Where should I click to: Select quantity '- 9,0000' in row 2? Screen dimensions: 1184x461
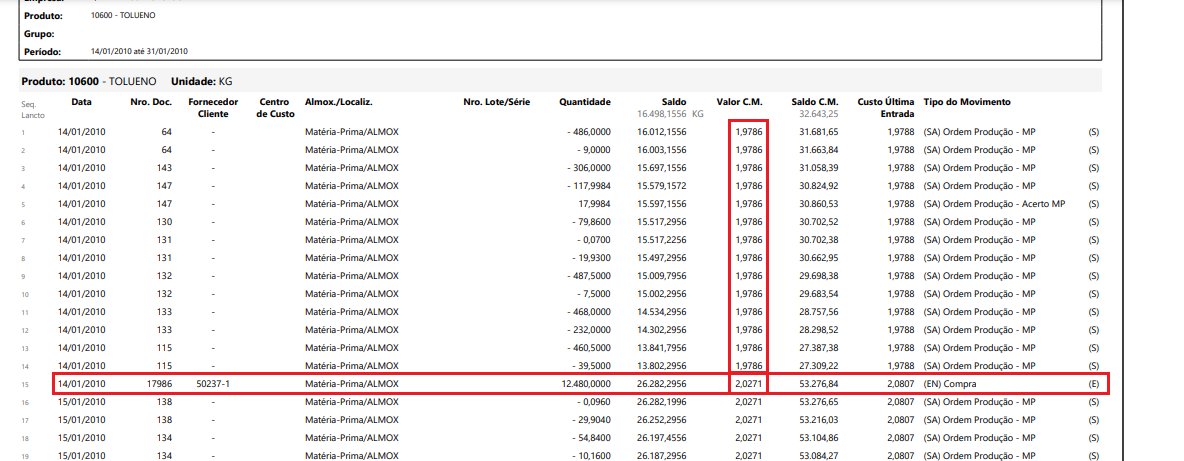coord(594,149)
